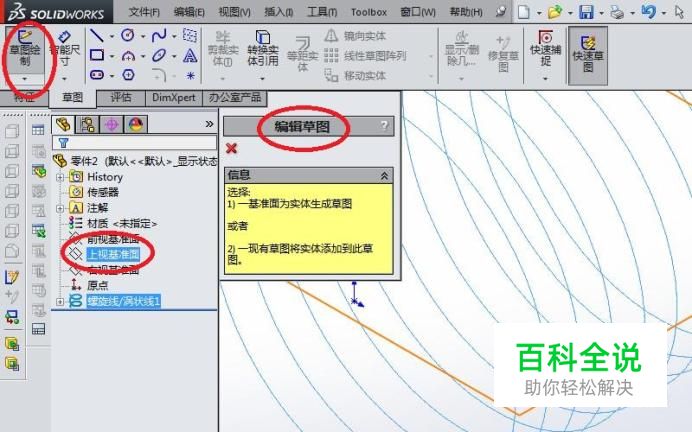Open Line tool dropdown arrow

click(112, 36)
